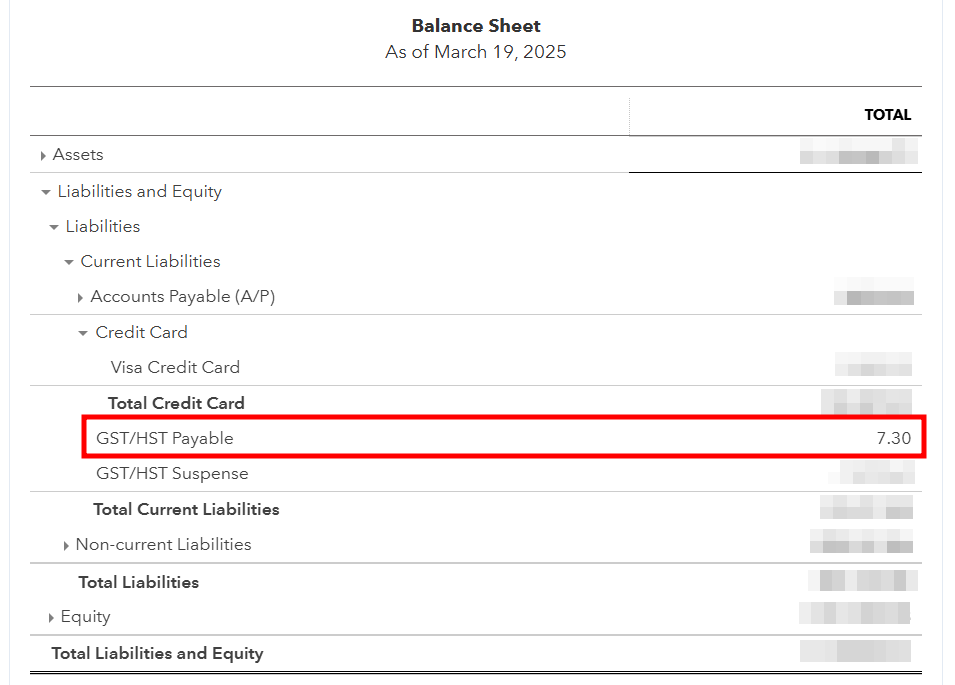Screen dimensions: 955x685
Task: Click the Balance Sheet report title
Action: [476, 26]
